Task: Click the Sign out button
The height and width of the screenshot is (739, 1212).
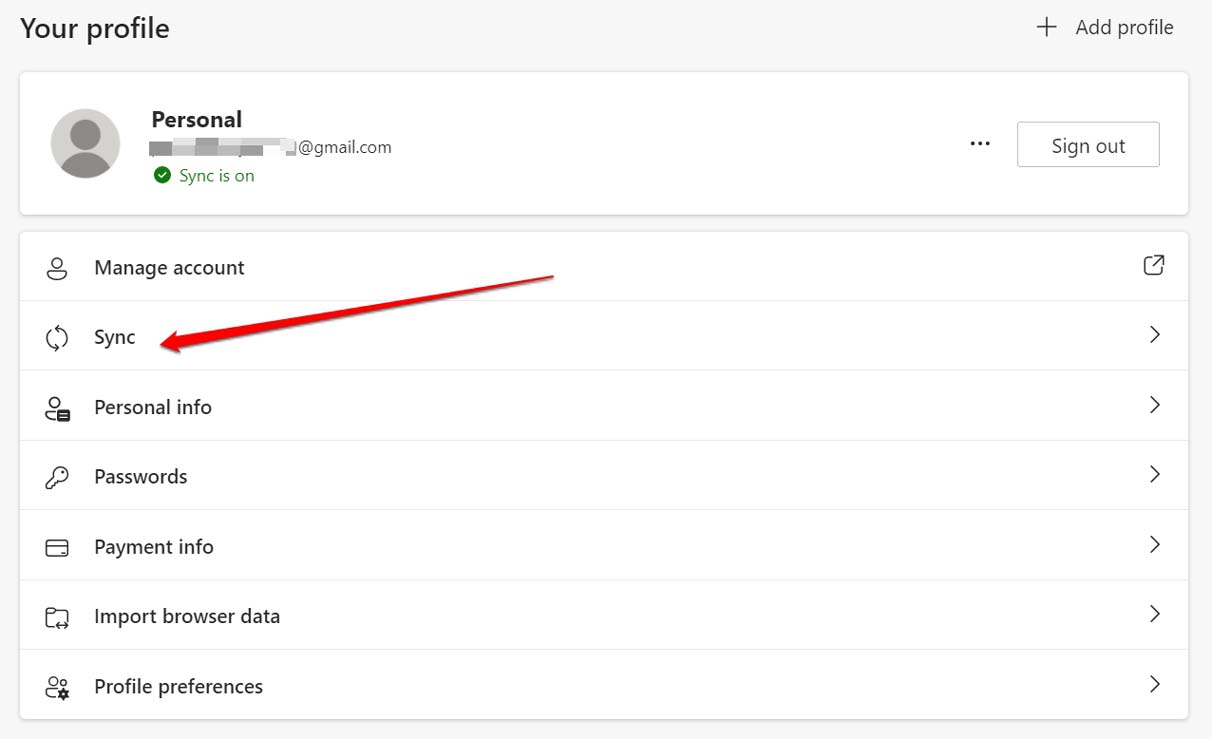Action: point(1088,144)
